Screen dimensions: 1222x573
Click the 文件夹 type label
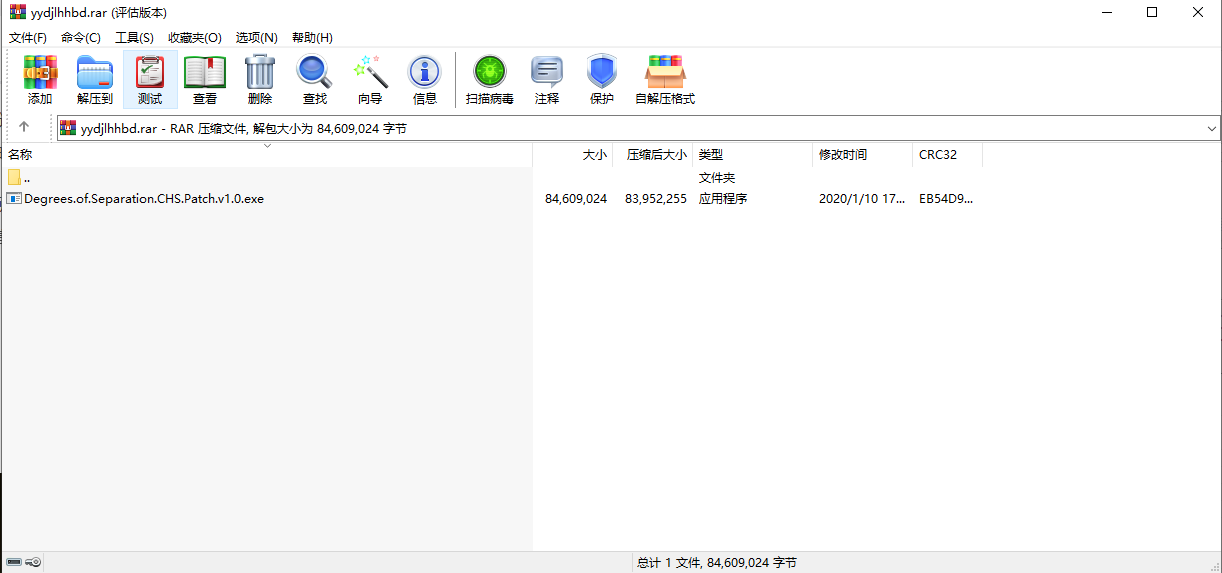click(717, 177)
